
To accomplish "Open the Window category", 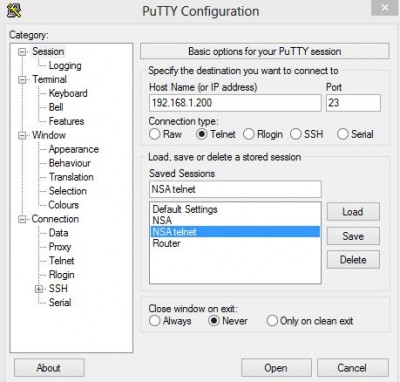I will point(49,135).
